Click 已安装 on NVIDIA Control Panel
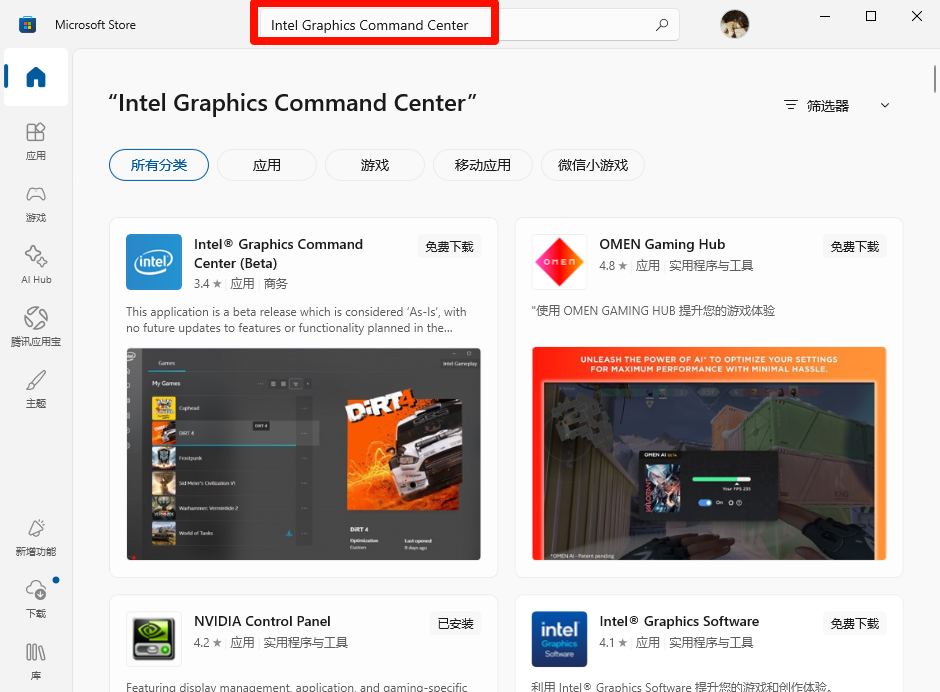This screenshot has width=940, height=692. click(456, 624)
